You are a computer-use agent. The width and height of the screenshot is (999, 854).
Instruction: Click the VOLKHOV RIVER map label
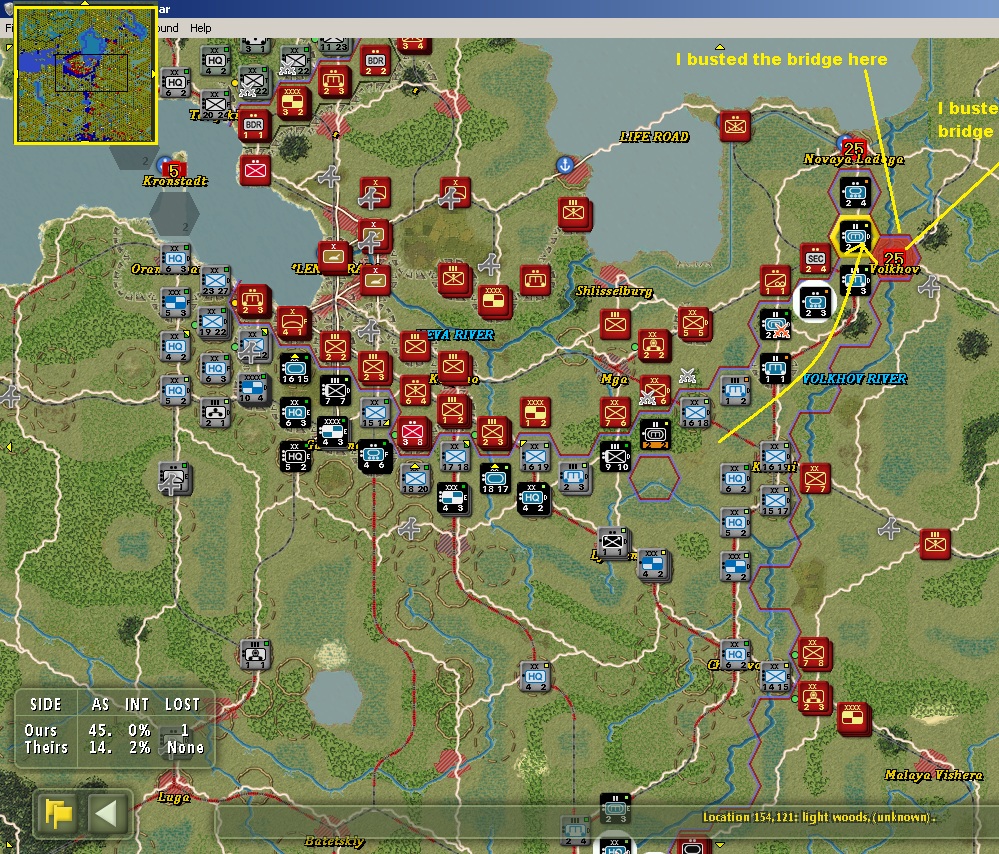tap(854, 379)
